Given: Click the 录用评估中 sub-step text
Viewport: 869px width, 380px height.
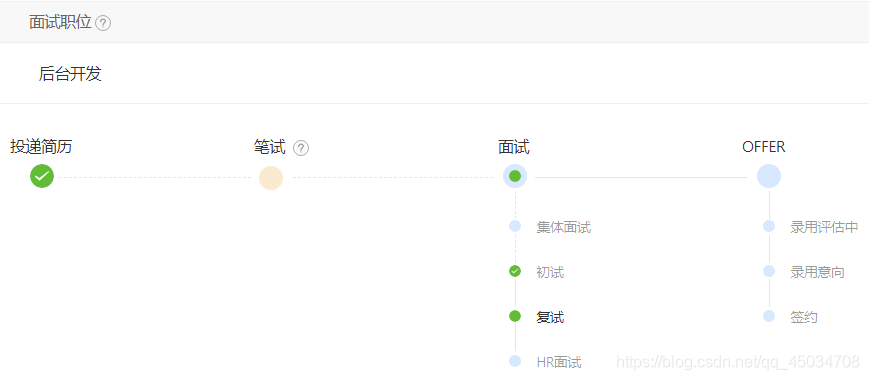Looking at the screenshot, I should point(825,227).
